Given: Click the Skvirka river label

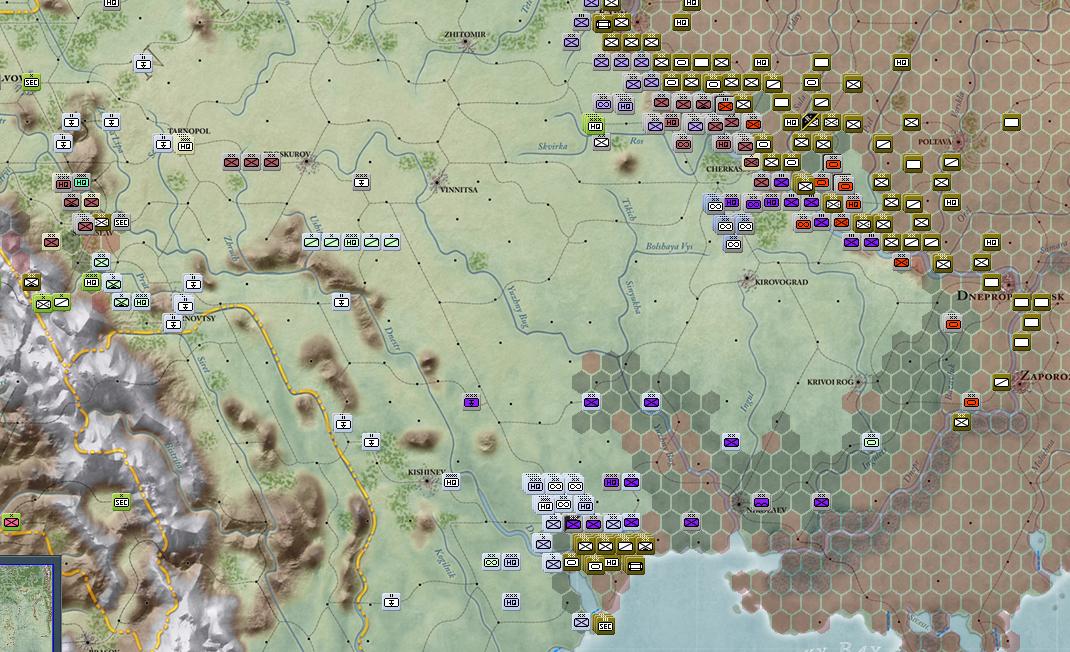Looking at the screenshot, I should [x=552, y=146].
